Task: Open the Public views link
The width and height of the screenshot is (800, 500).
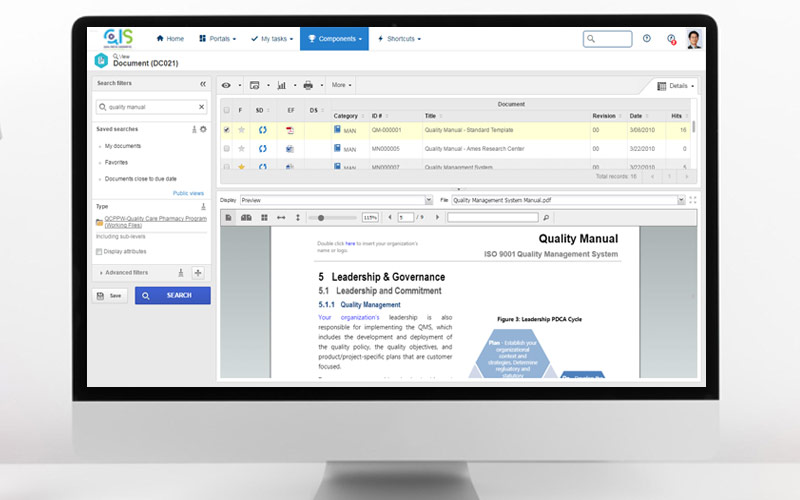Action: (x=188, y=193)
